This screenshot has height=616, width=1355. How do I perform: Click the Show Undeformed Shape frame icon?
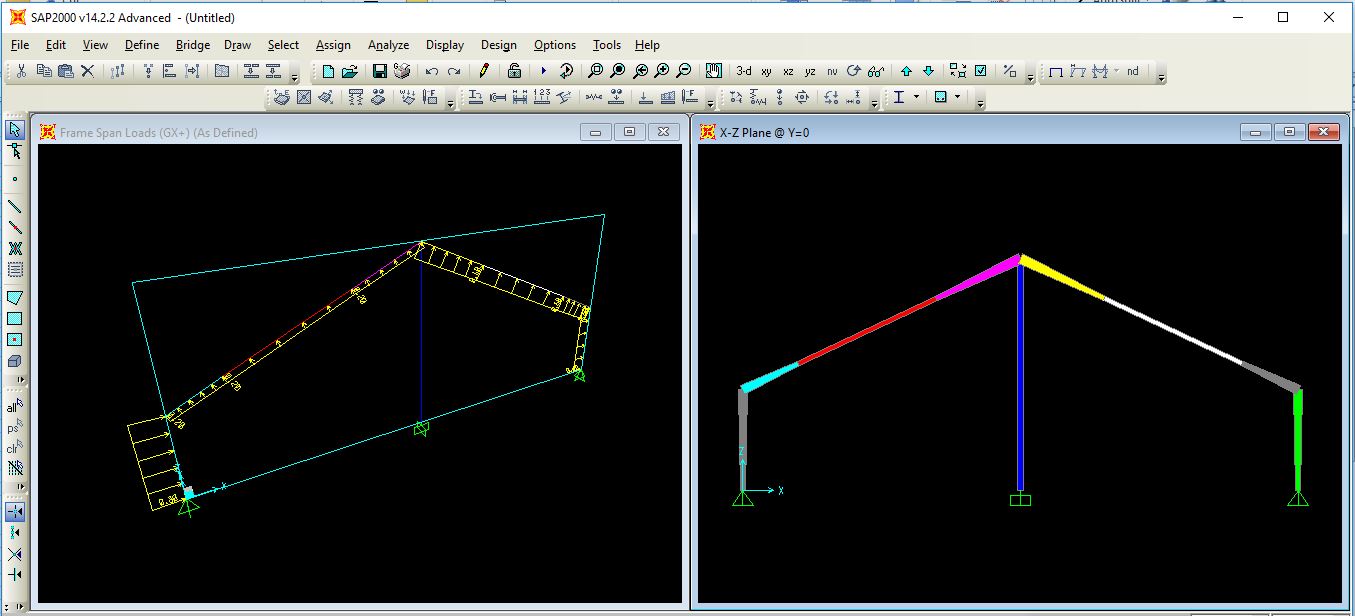(x=1056, y=71)
